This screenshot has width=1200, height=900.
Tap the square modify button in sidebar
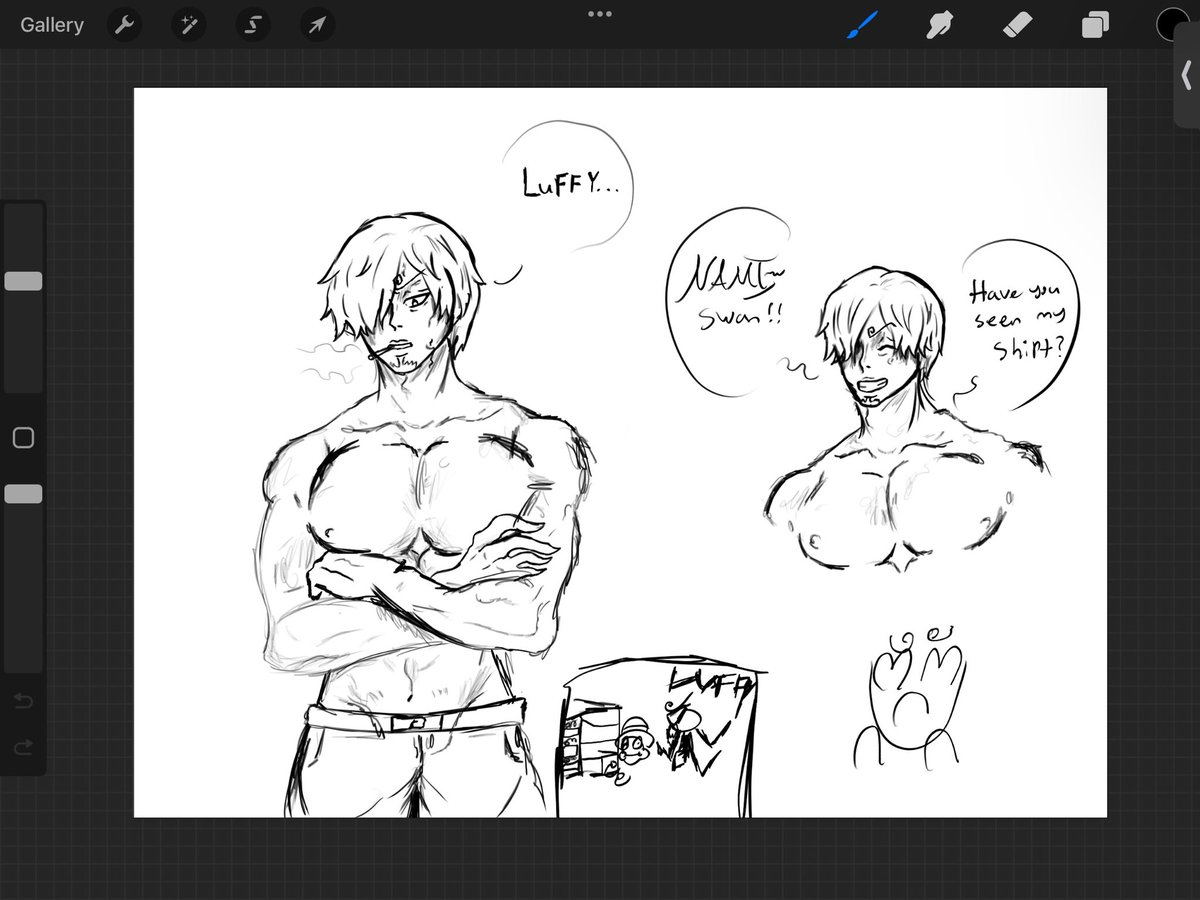[x=23, y=438]
